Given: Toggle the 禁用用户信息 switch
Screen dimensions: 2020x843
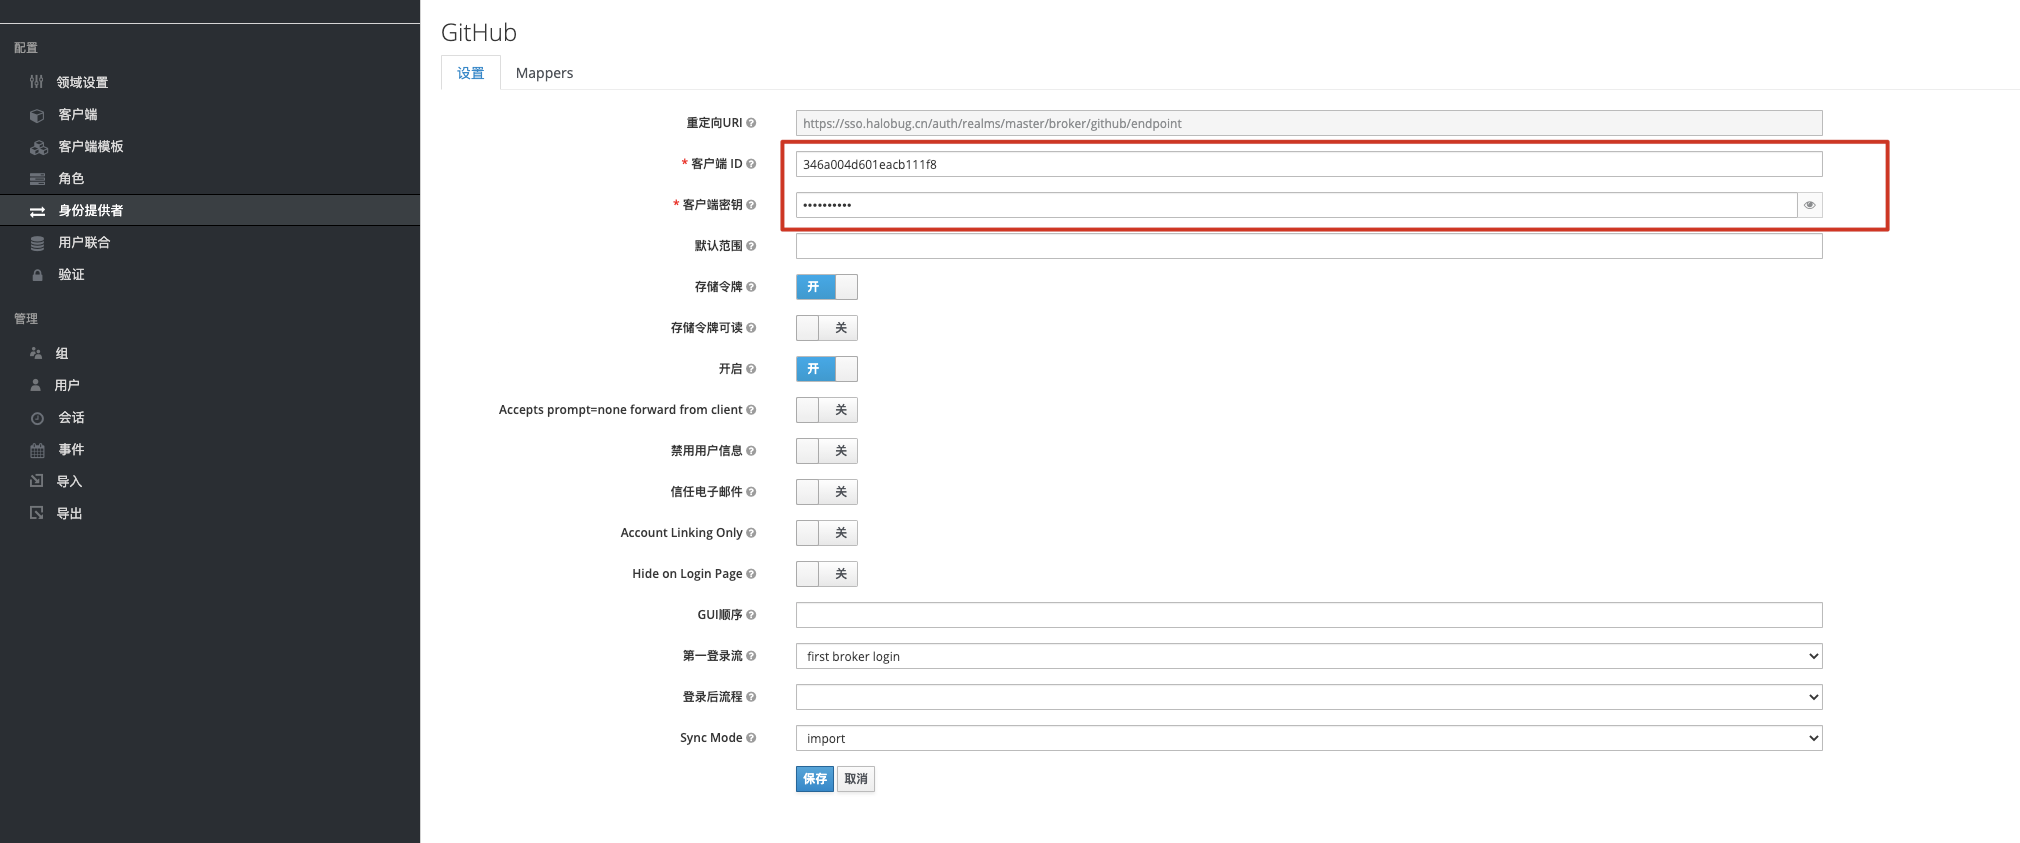Looking at the screenshot, I should tap(827, 451).
